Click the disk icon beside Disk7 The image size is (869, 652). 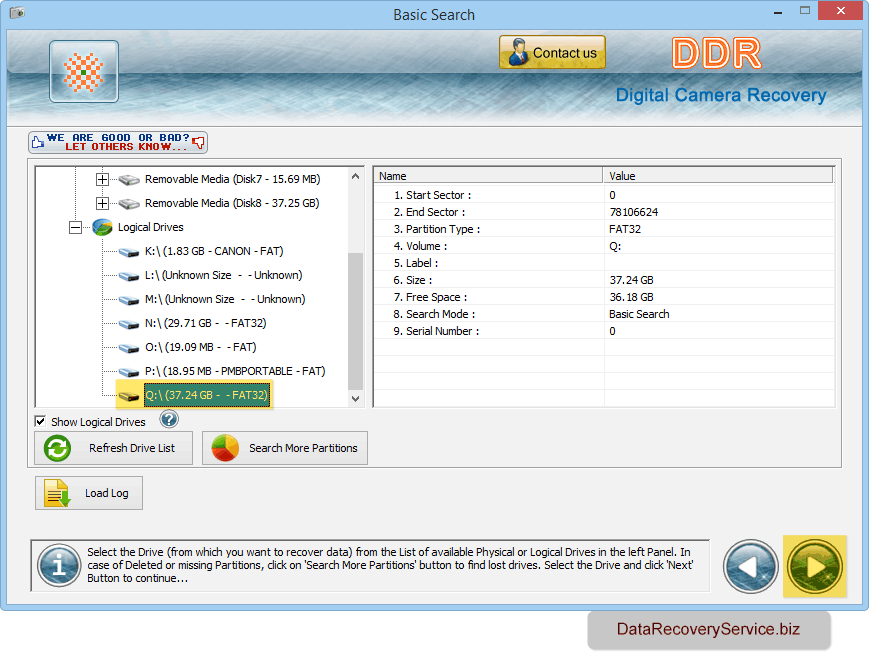point(129,180)
